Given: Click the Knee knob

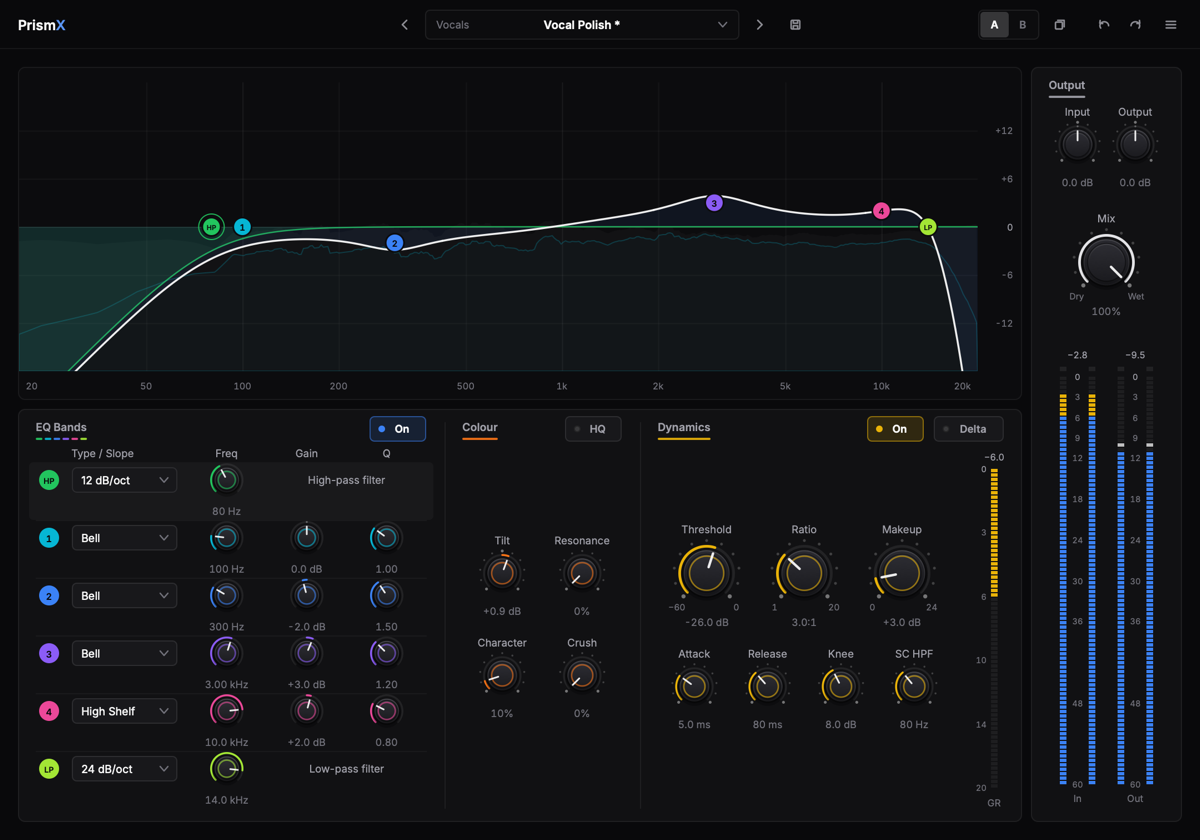Looking at the screenshot, I should [841, 687].
